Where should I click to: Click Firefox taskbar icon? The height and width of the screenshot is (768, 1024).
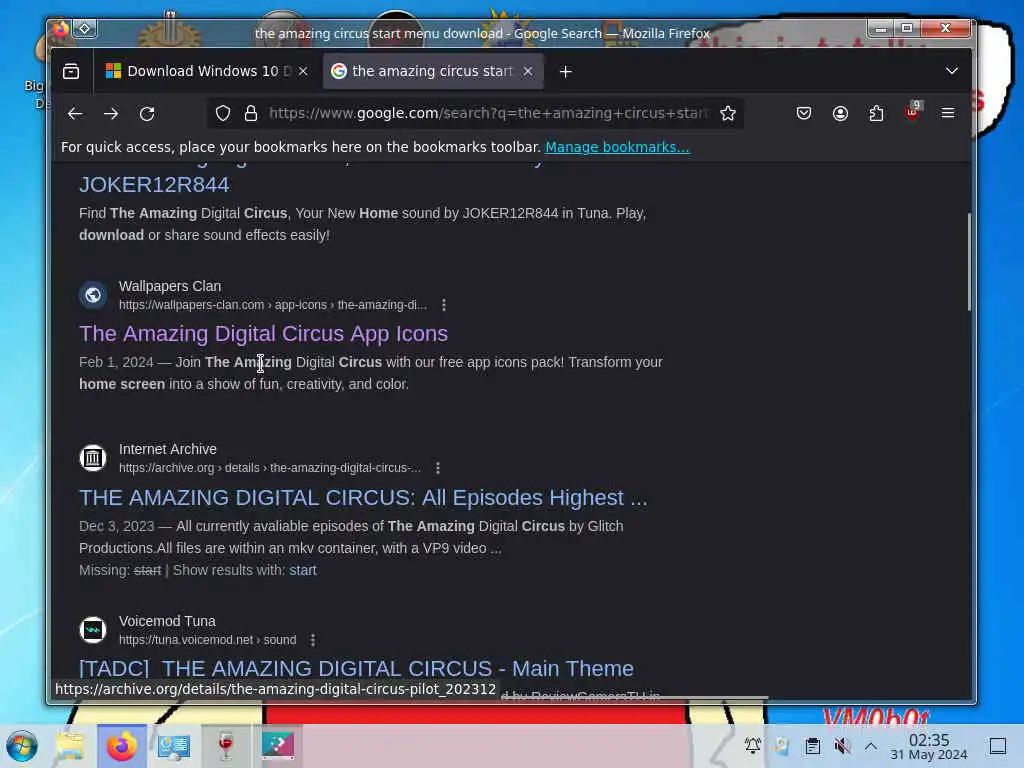[121, 746]
